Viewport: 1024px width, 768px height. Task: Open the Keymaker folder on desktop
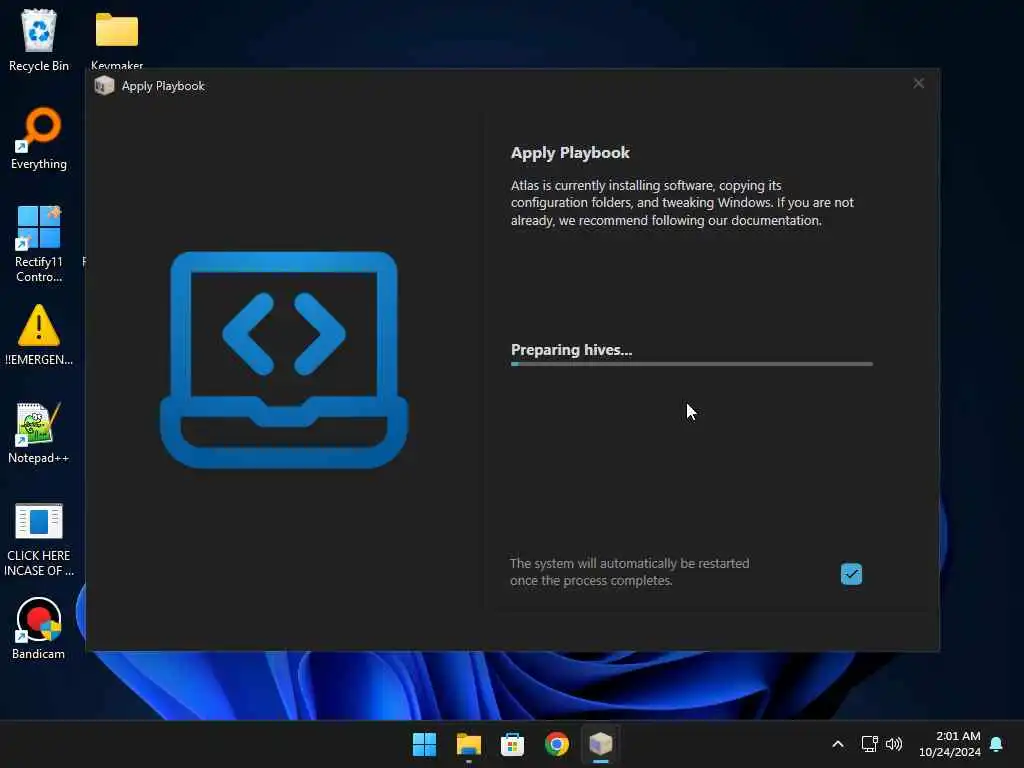(x=117, y=39)
